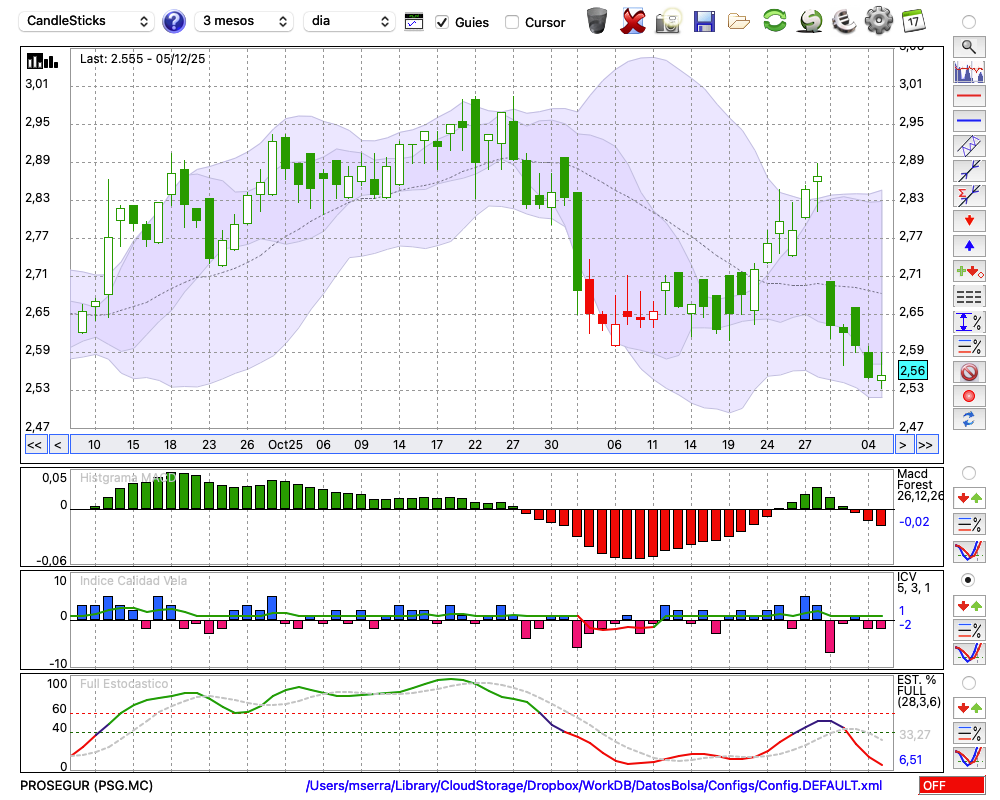
Task: Select the red horizontal line tool
Action: click(969, 96)
